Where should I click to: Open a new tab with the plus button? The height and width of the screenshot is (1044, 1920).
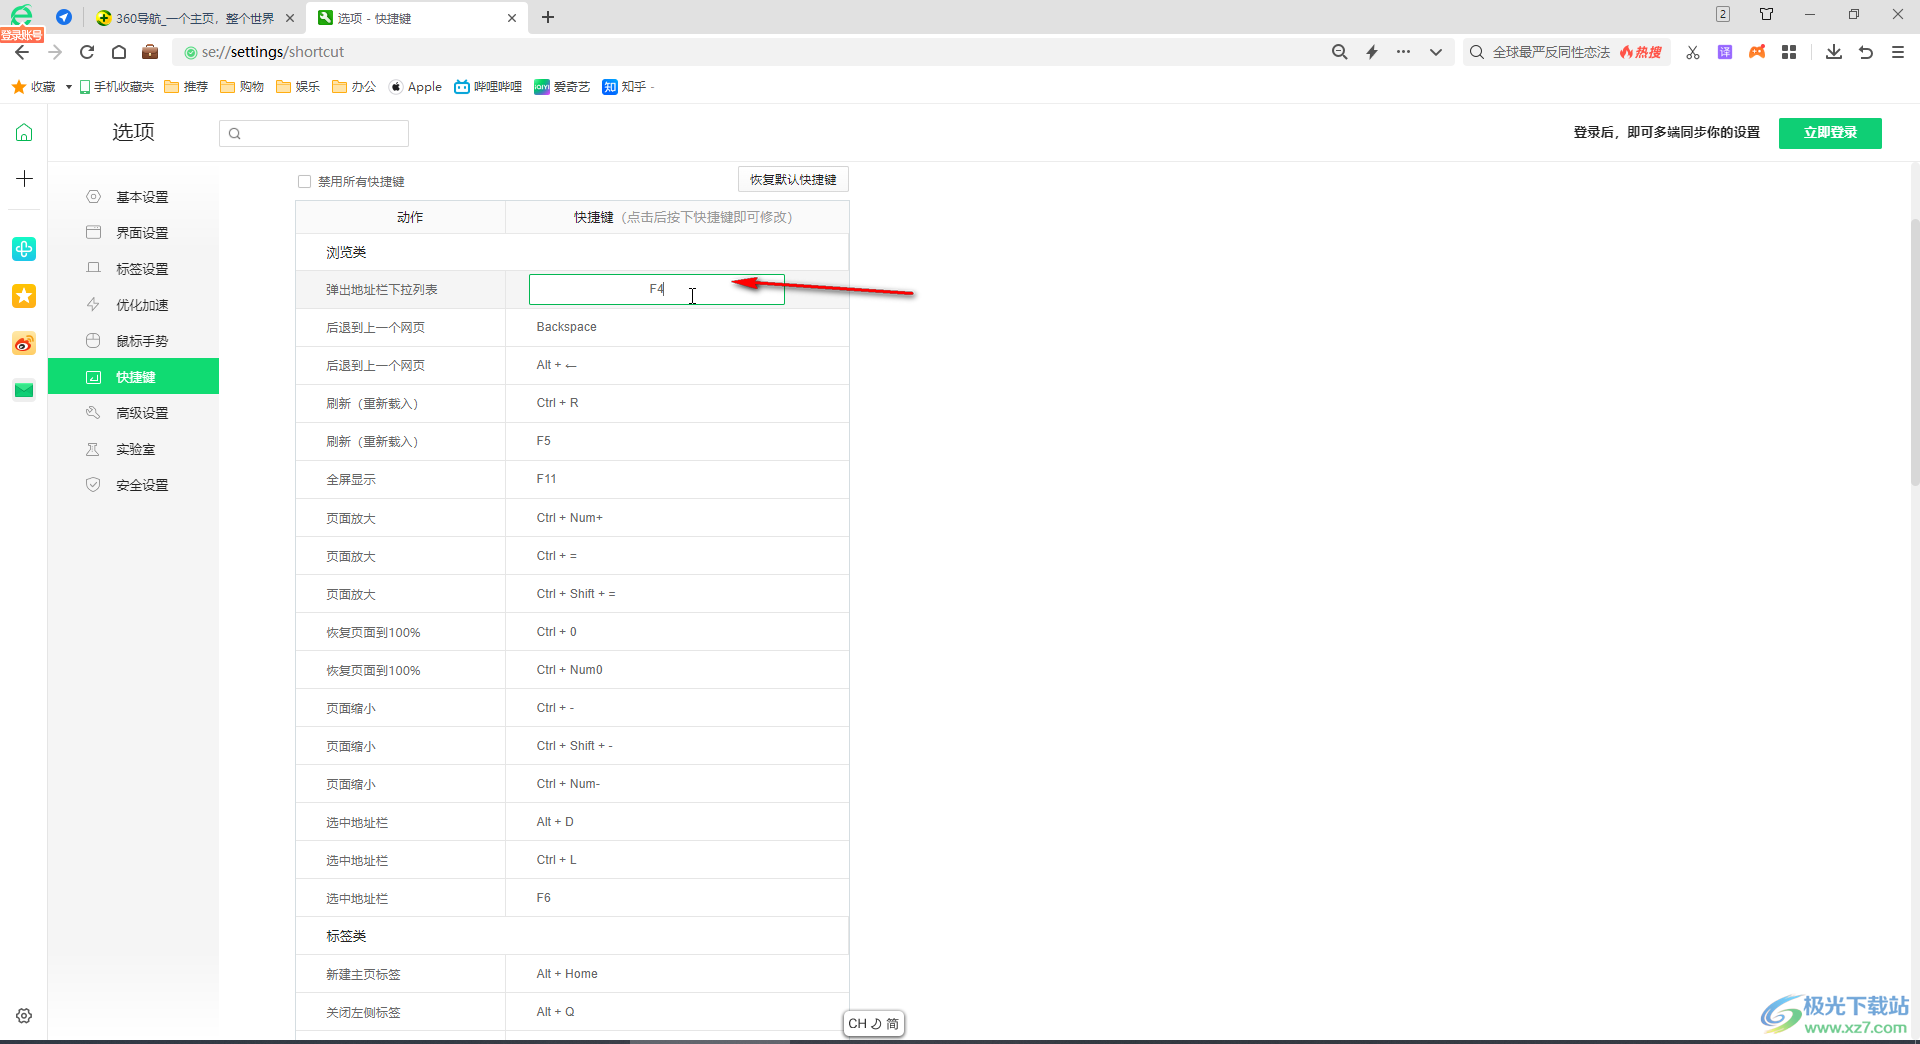548,17
